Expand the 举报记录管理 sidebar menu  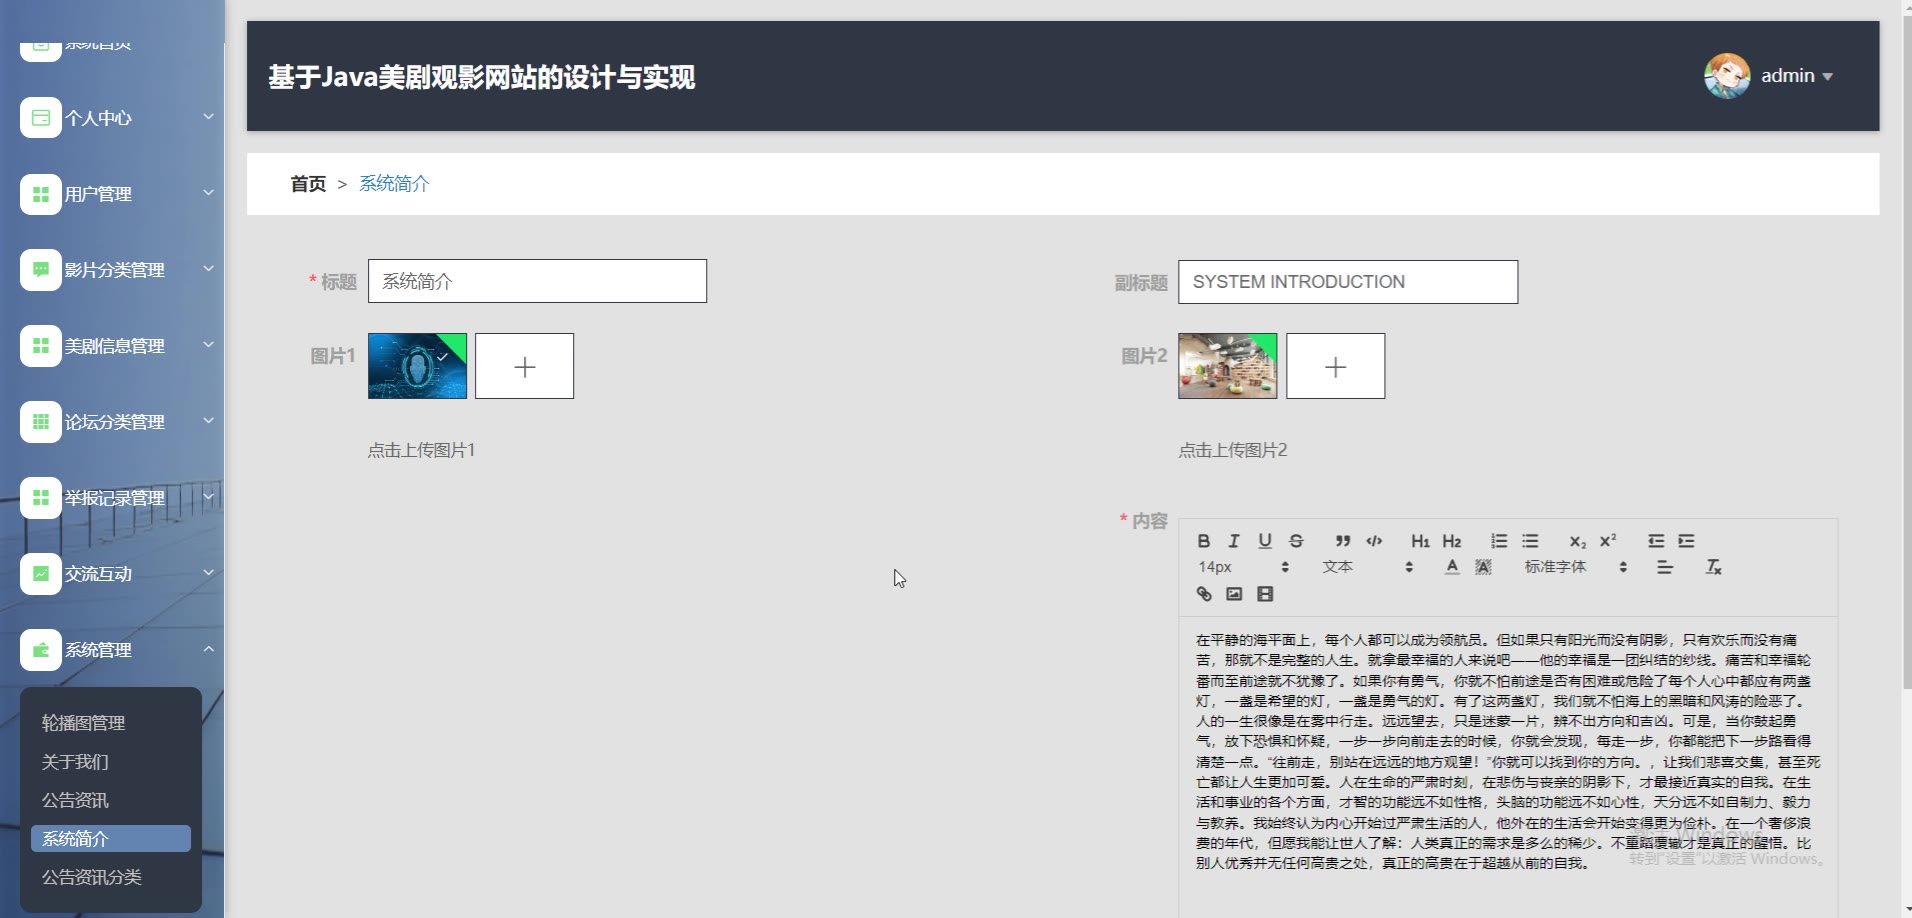pos(112,498)
